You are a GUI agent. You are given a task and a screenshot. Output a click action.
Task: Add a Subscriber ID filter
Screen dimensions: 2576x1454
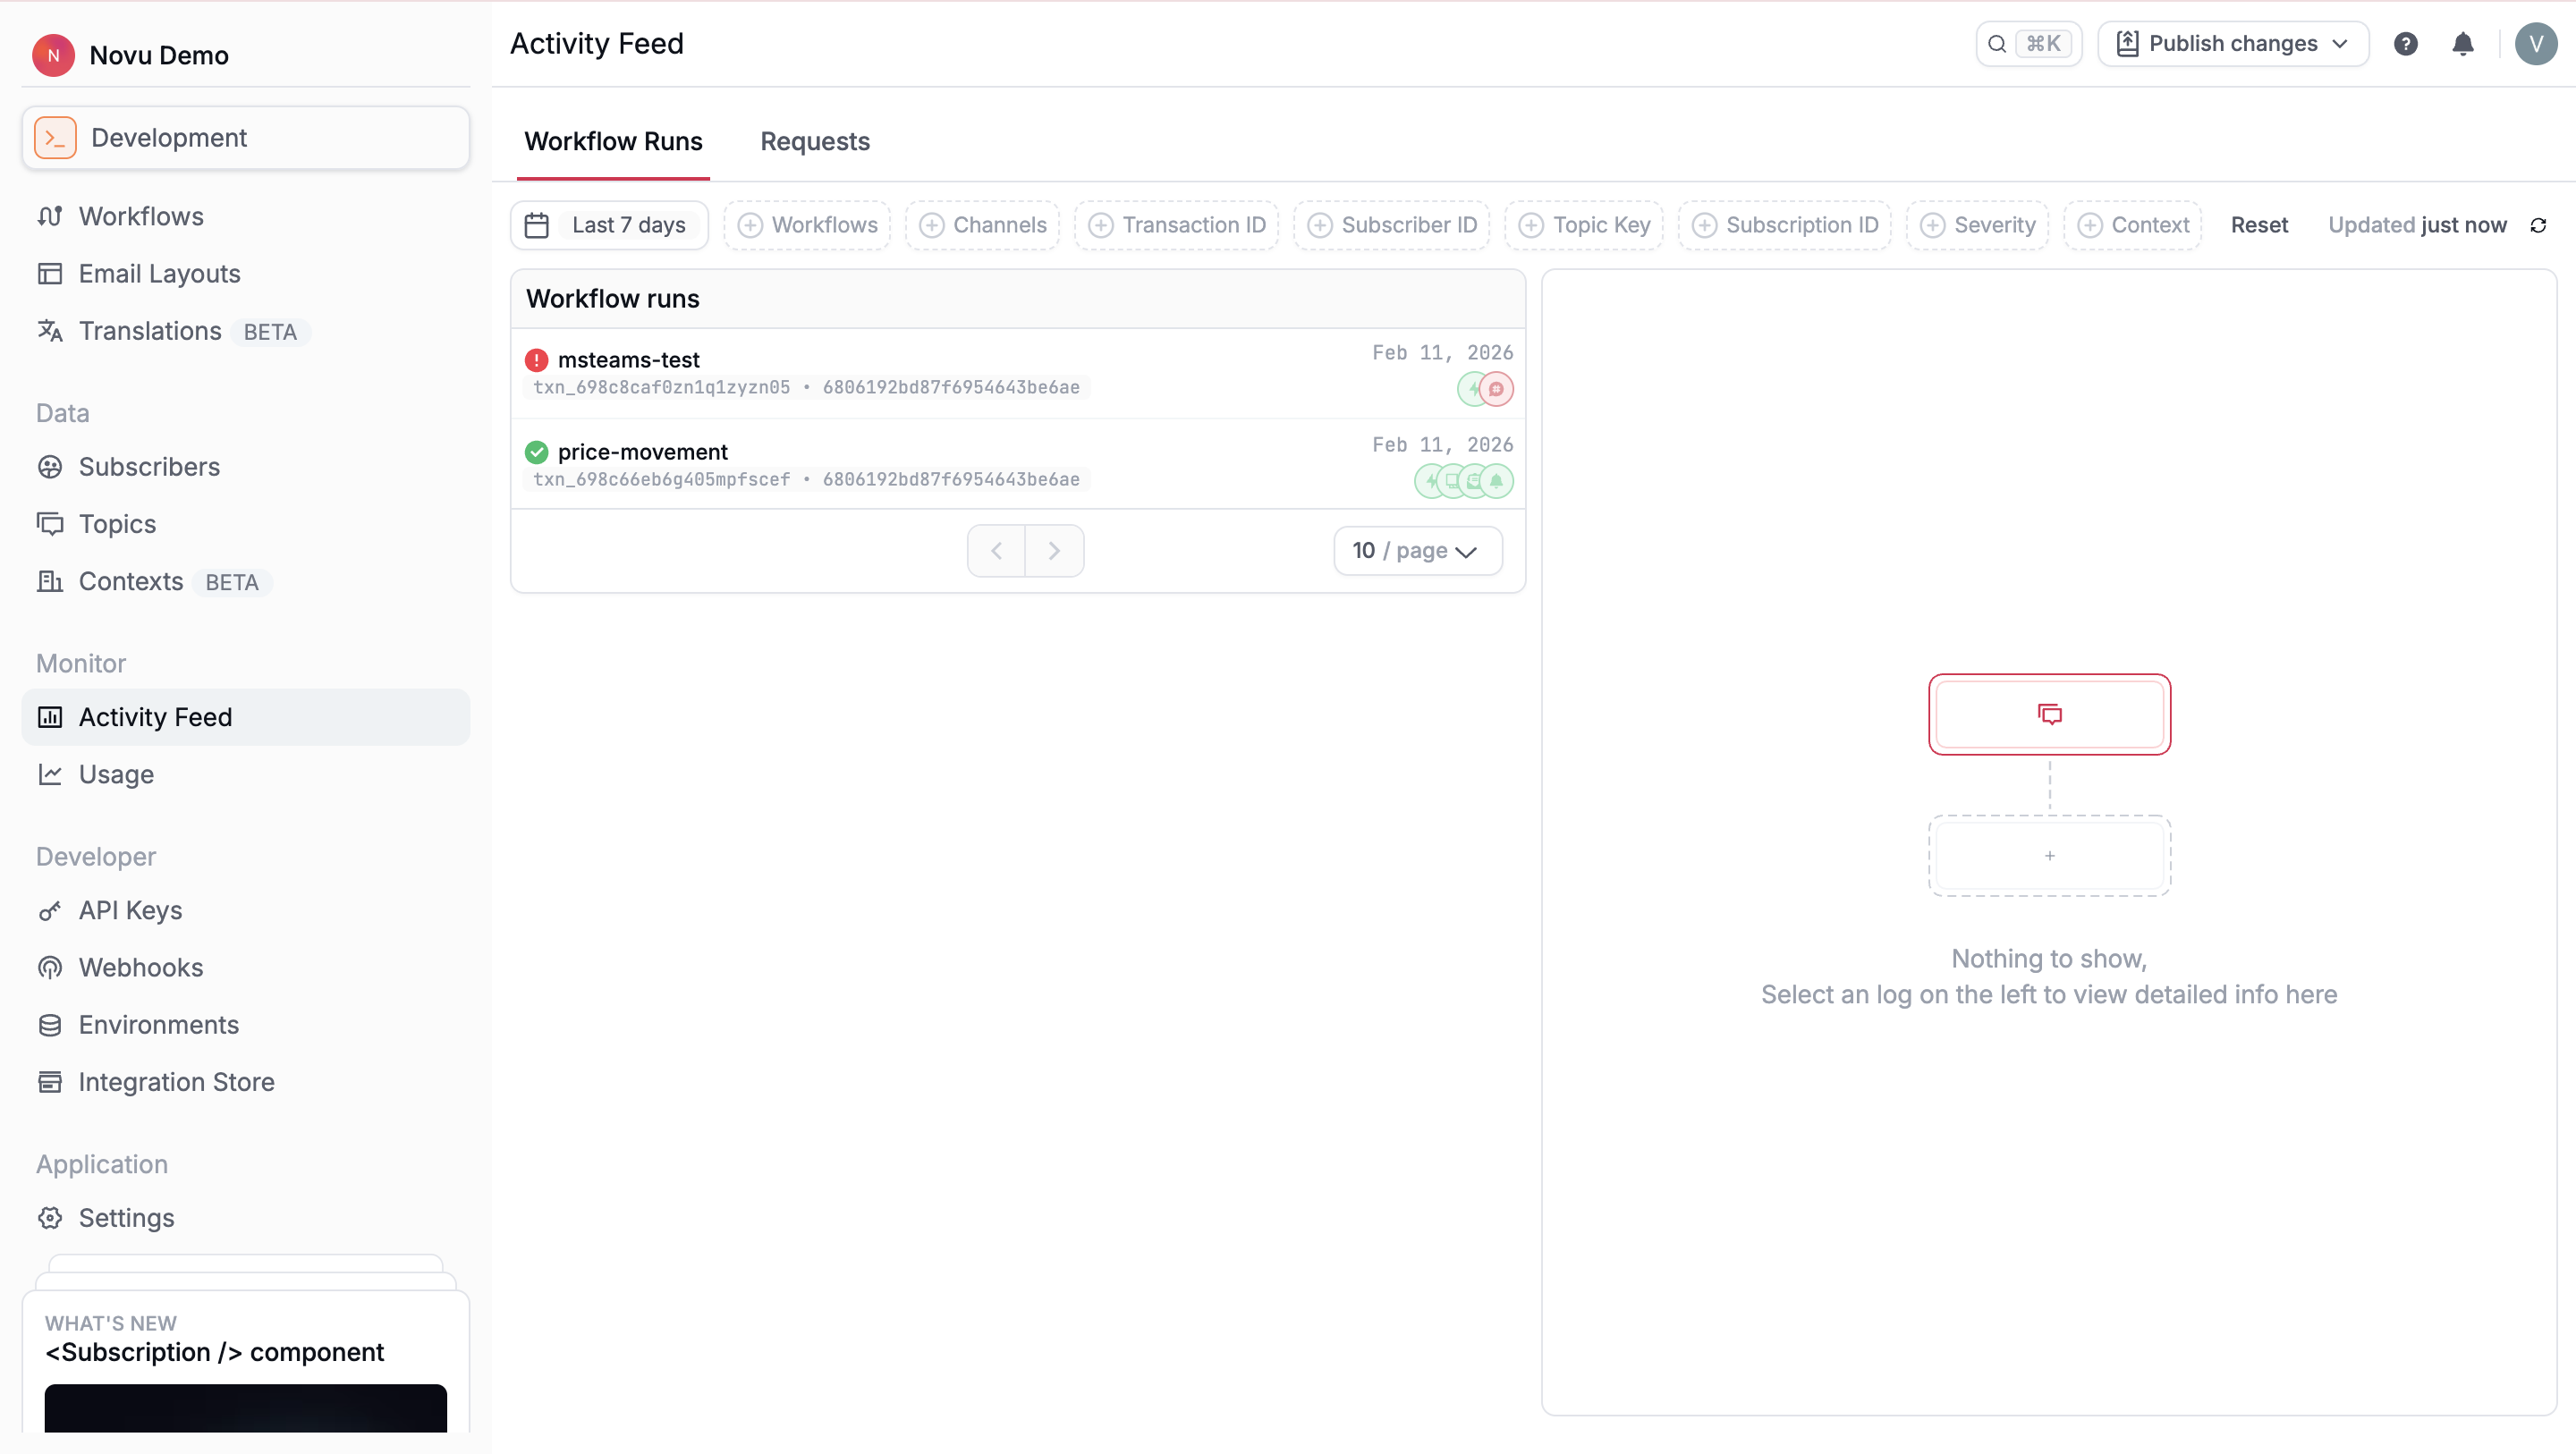pyautogui.click(x=1391, y=225)
